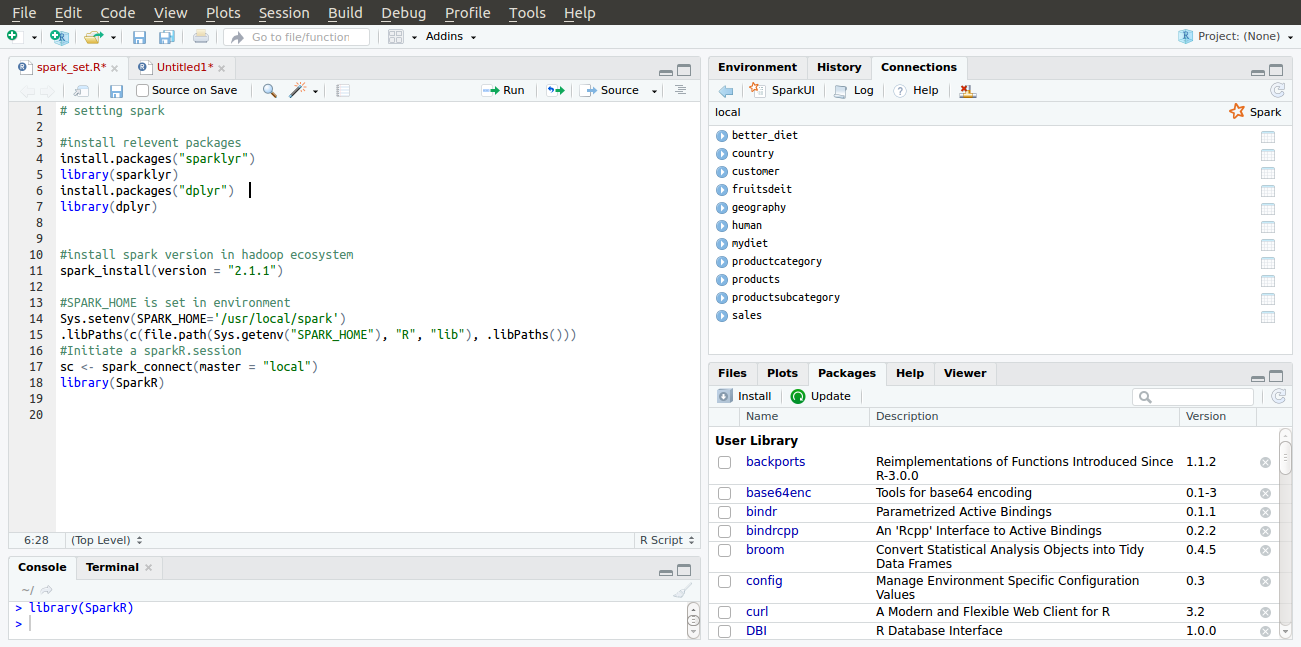Switch to the History tab
Screen dimensions: 1301x647
coord(838,67)
